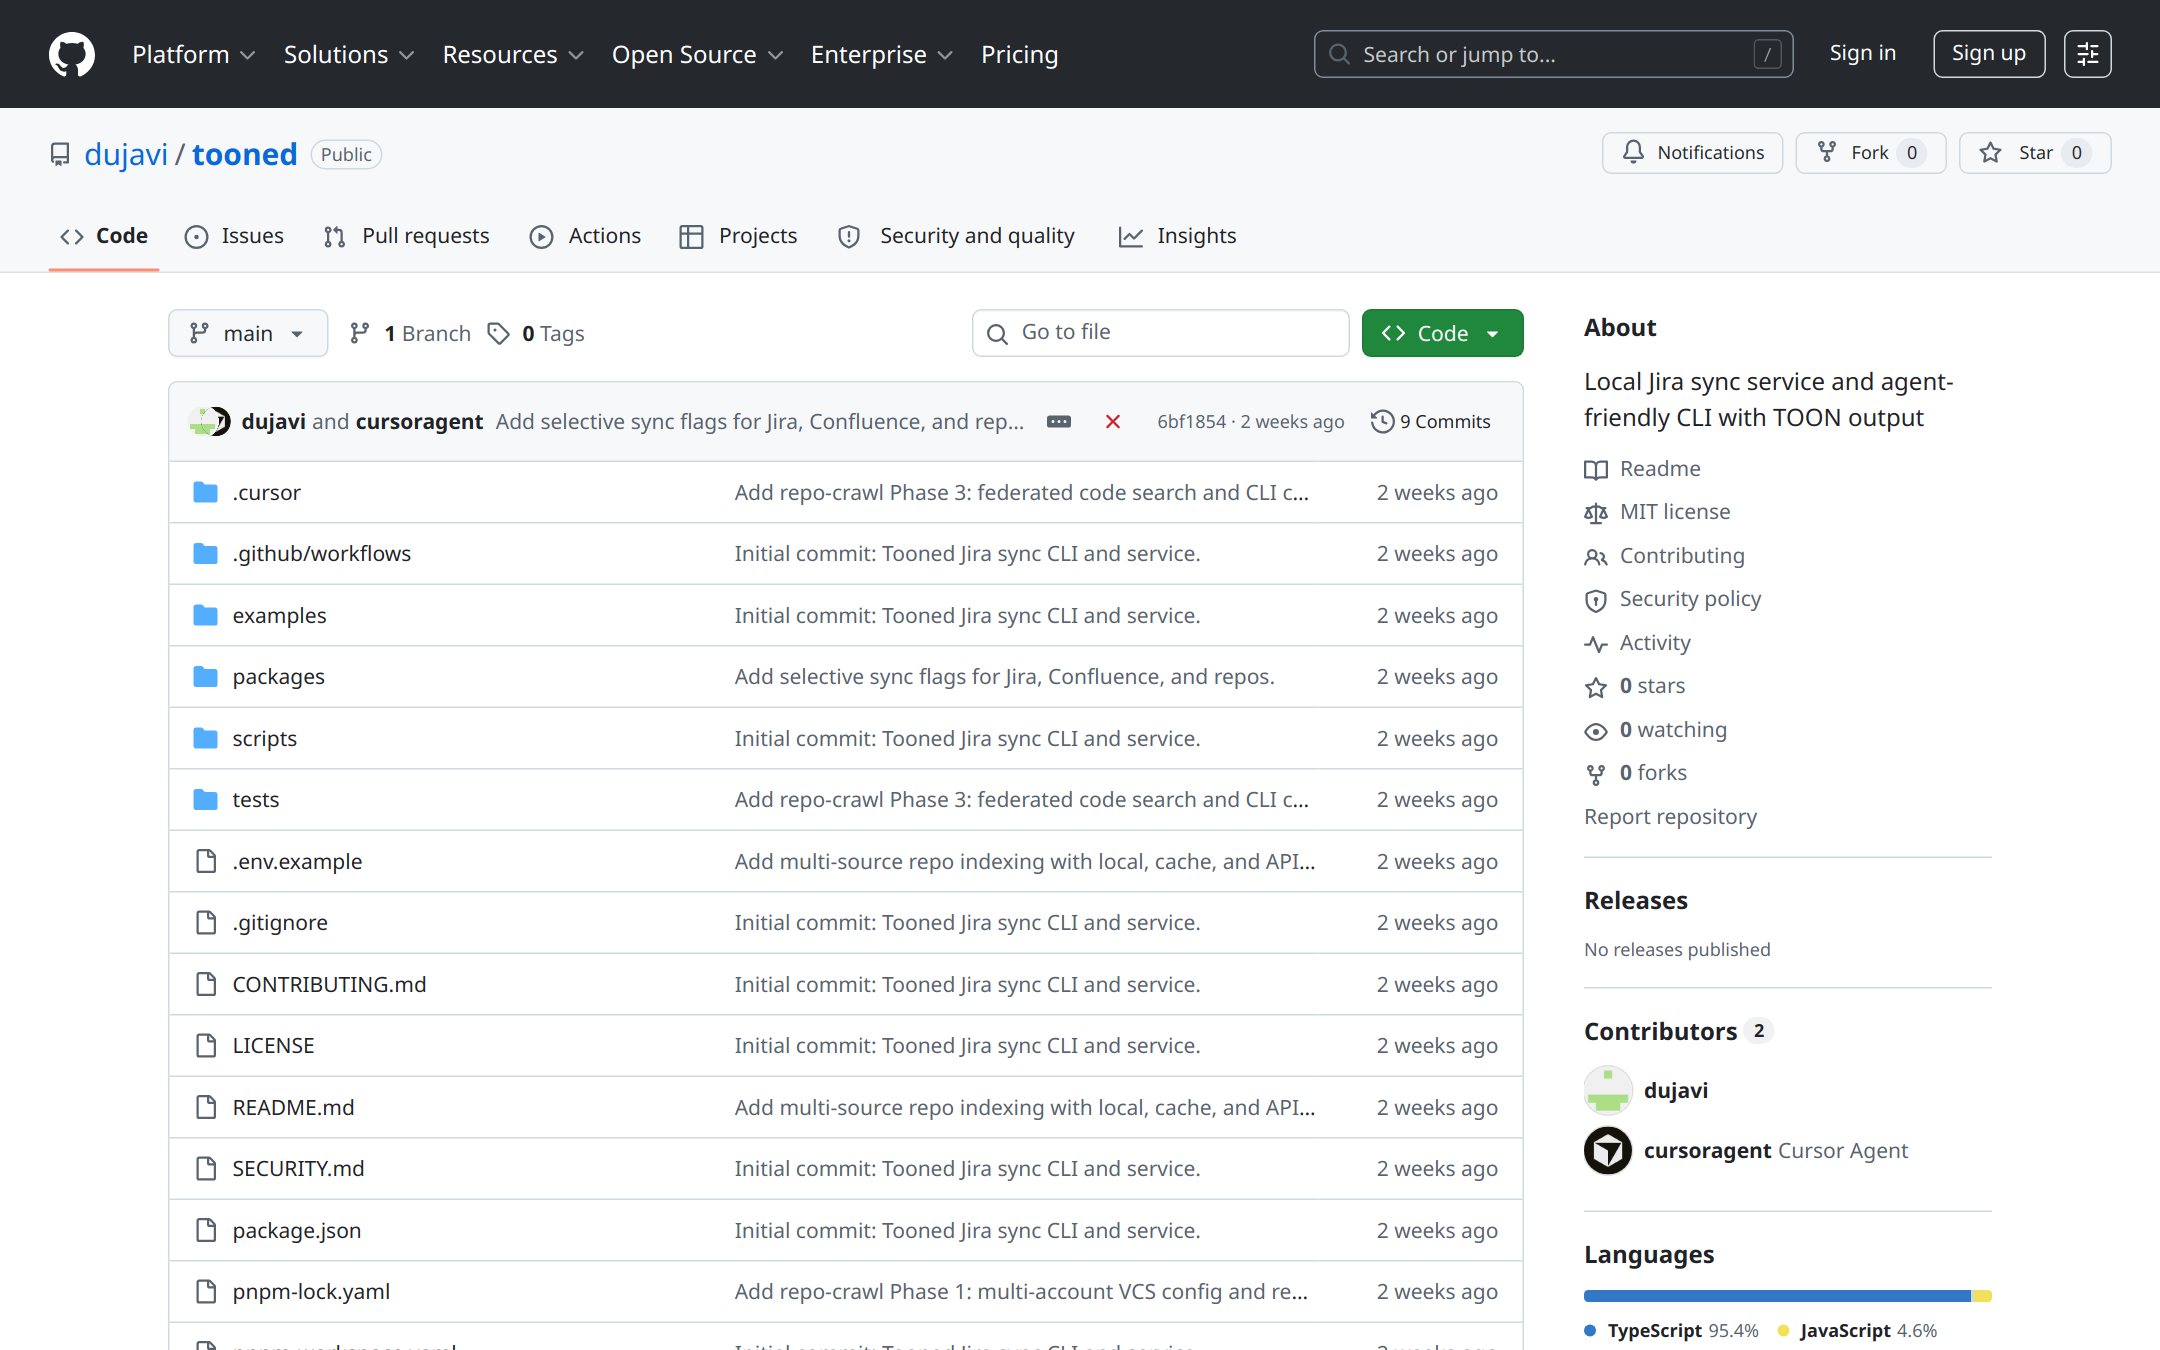Click the yellow JavaScript language bar segment
This screenshot has width=2160, height=1350.
point(1982,1296)
